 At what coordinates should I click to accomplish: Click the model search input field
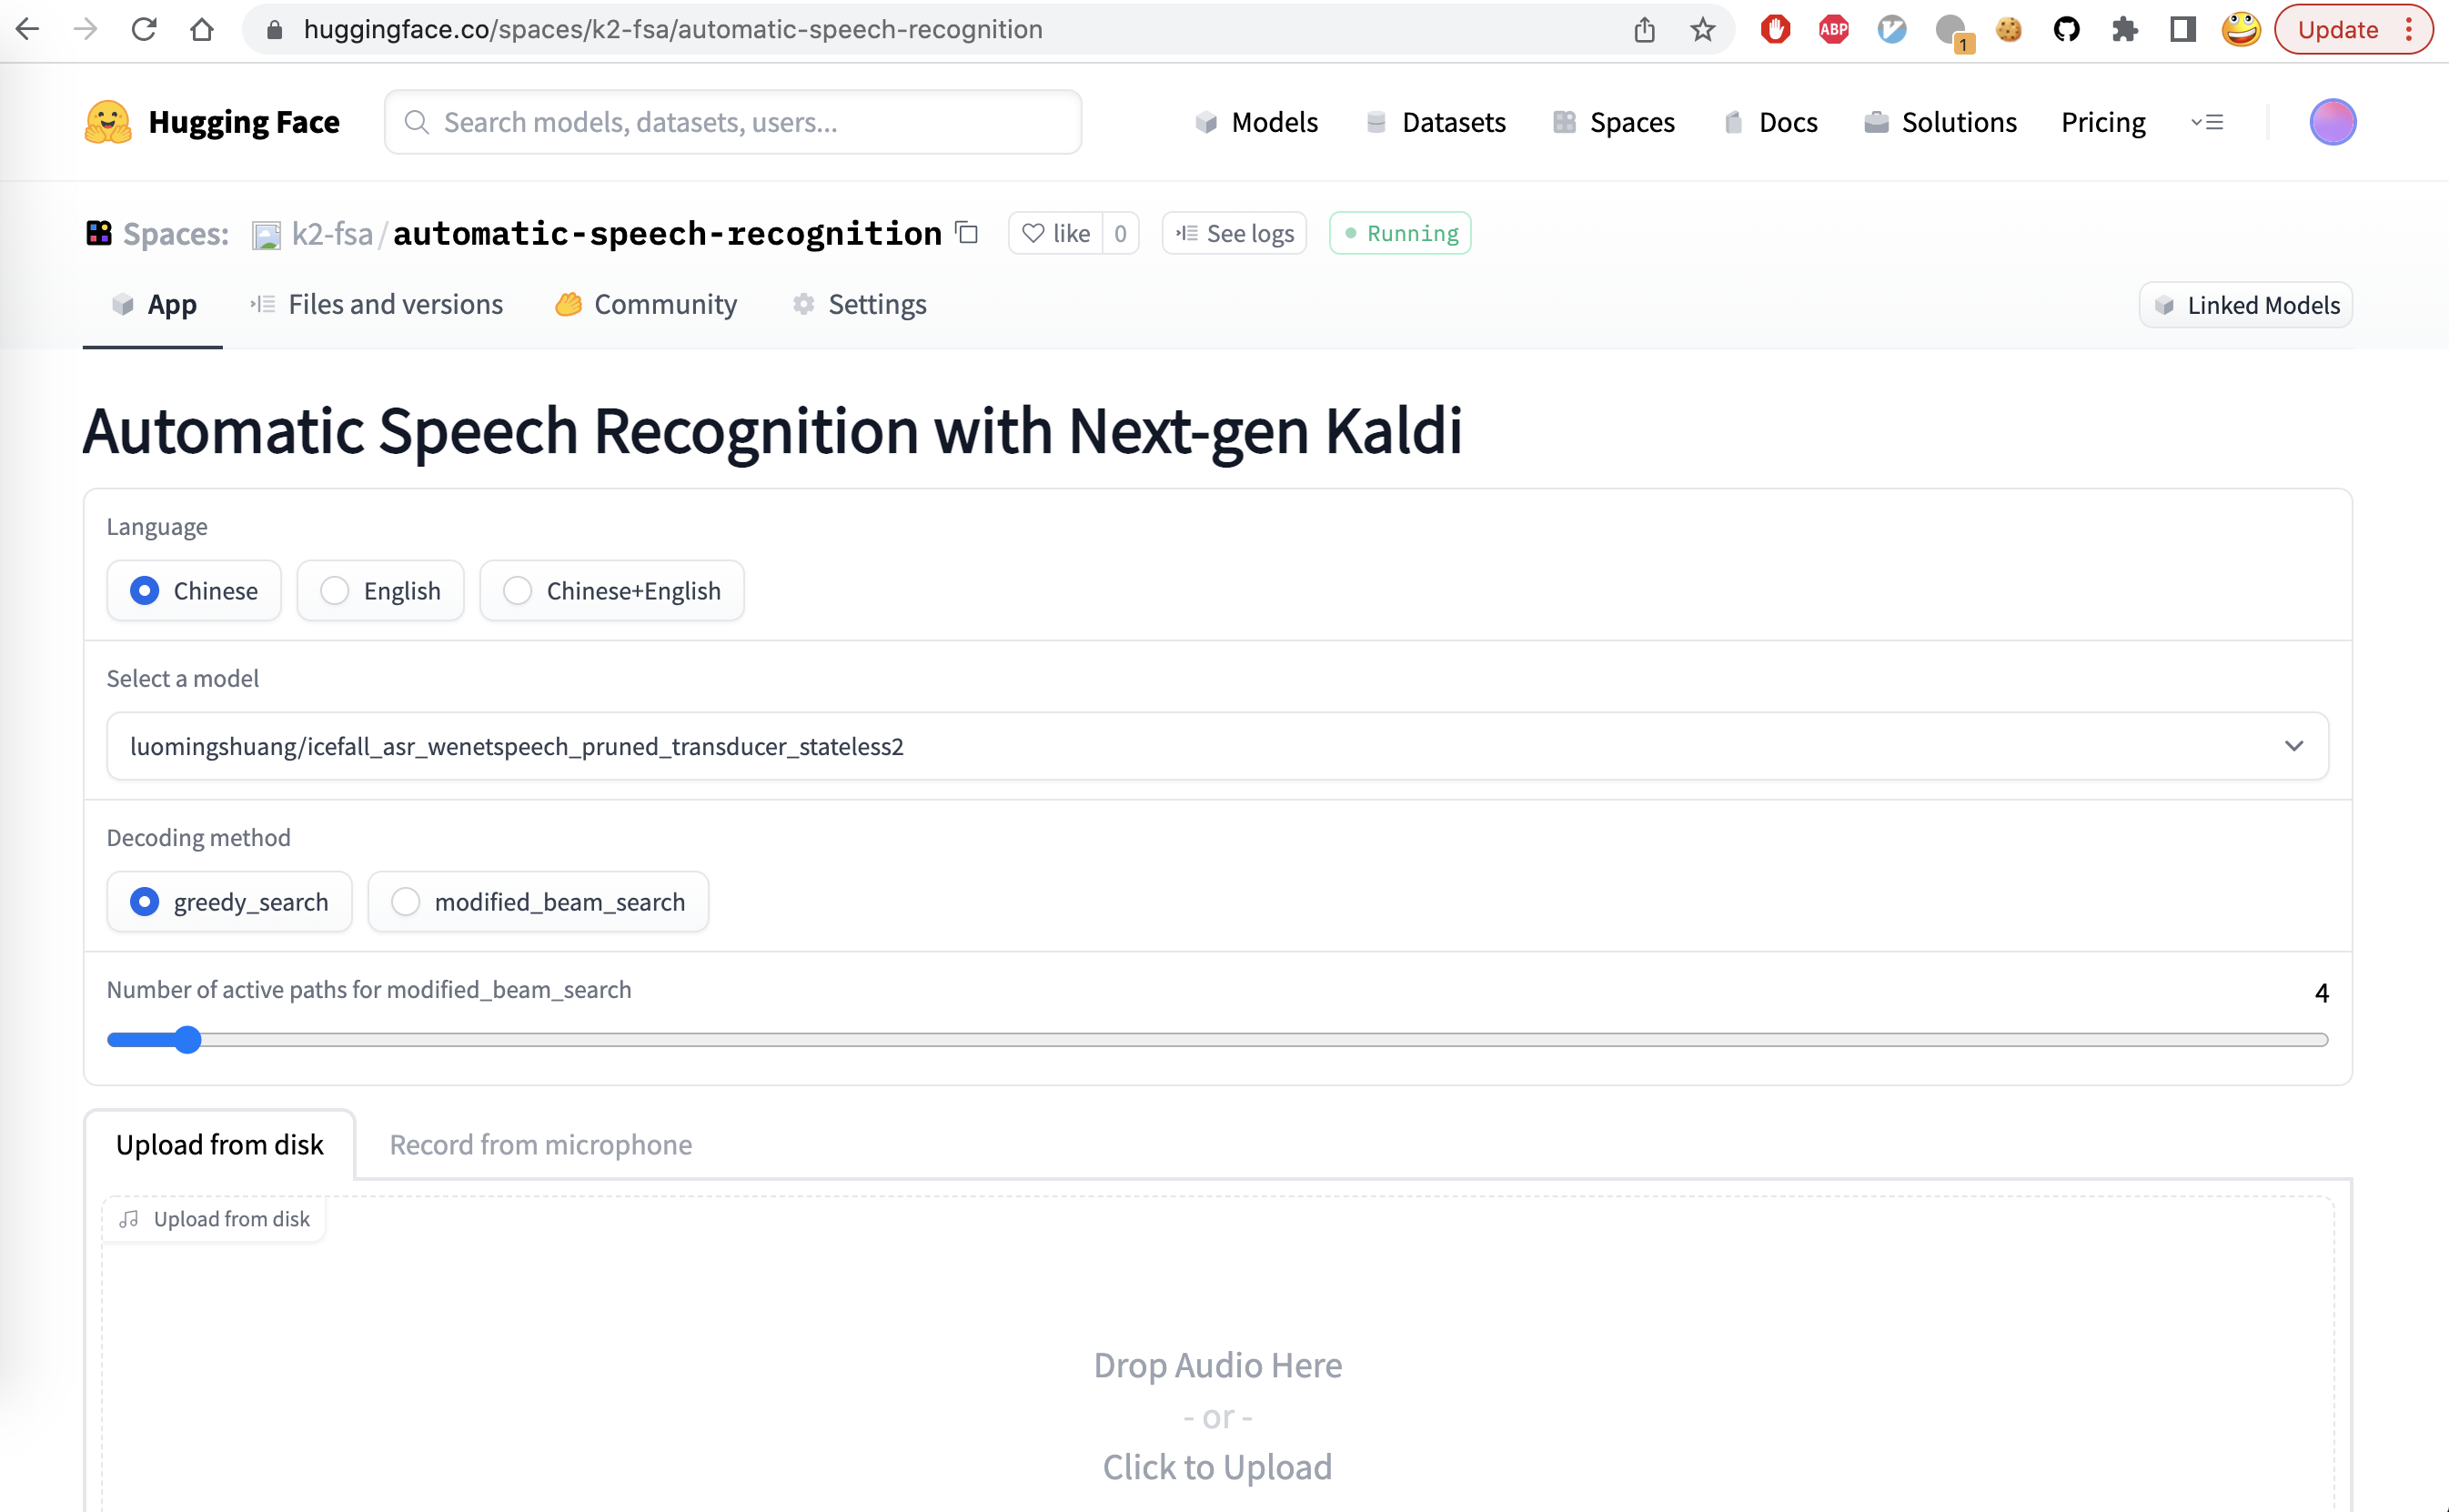coord(732,122)
